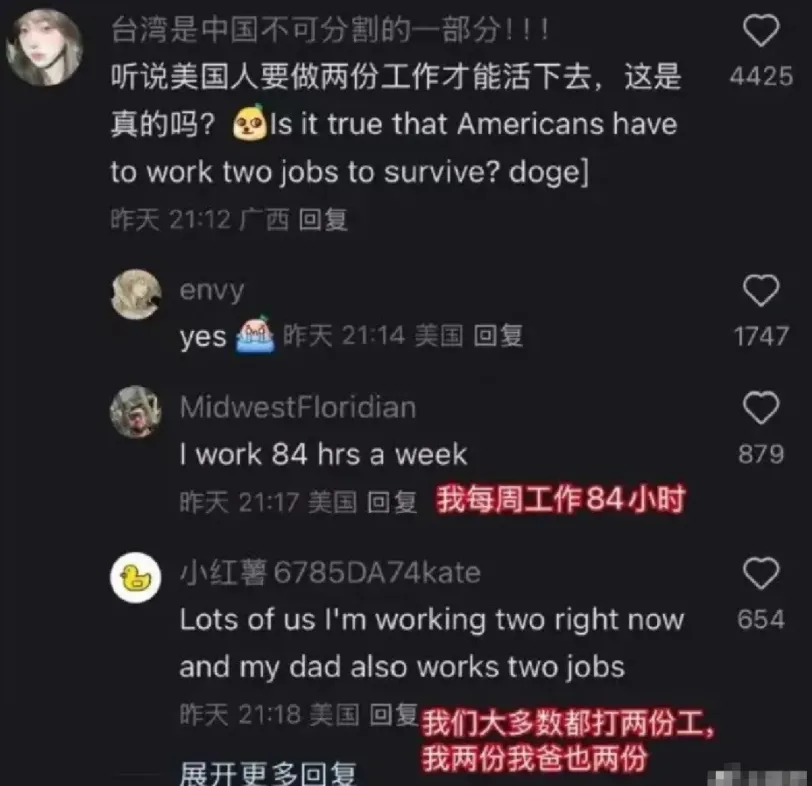Reply (回复) to the 21:17 comment

(x=392, y=502)
